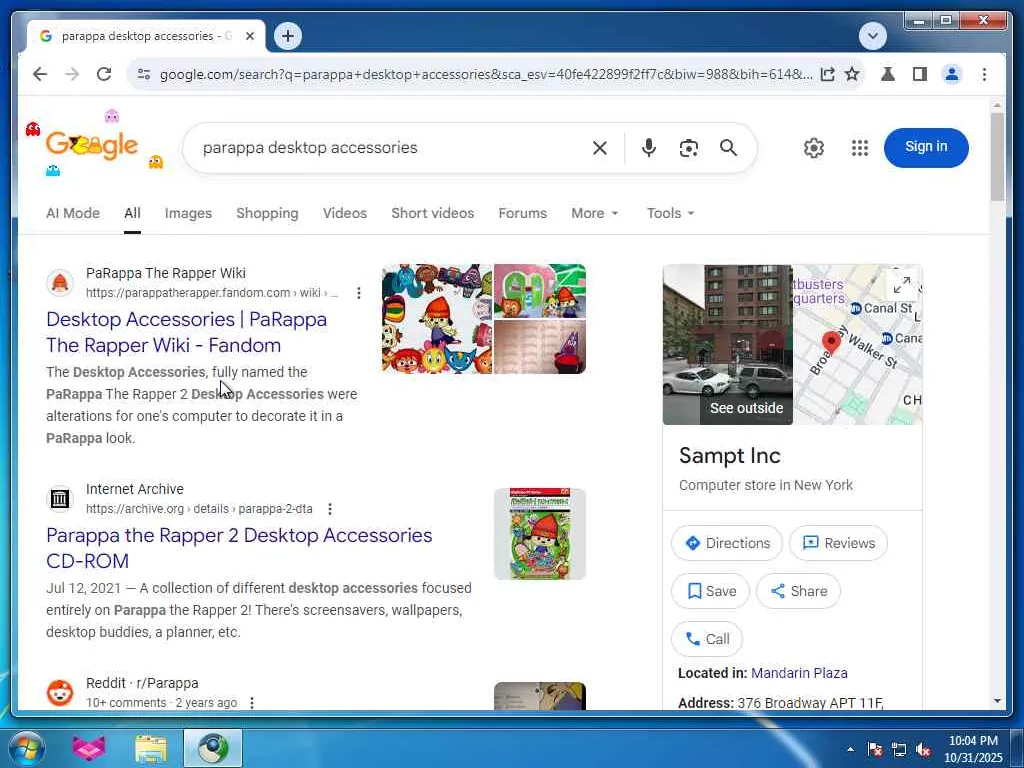This screenshot has height=768, width=1024.
Task: Open site information icon in address bar
Action: tap(144, 74)
